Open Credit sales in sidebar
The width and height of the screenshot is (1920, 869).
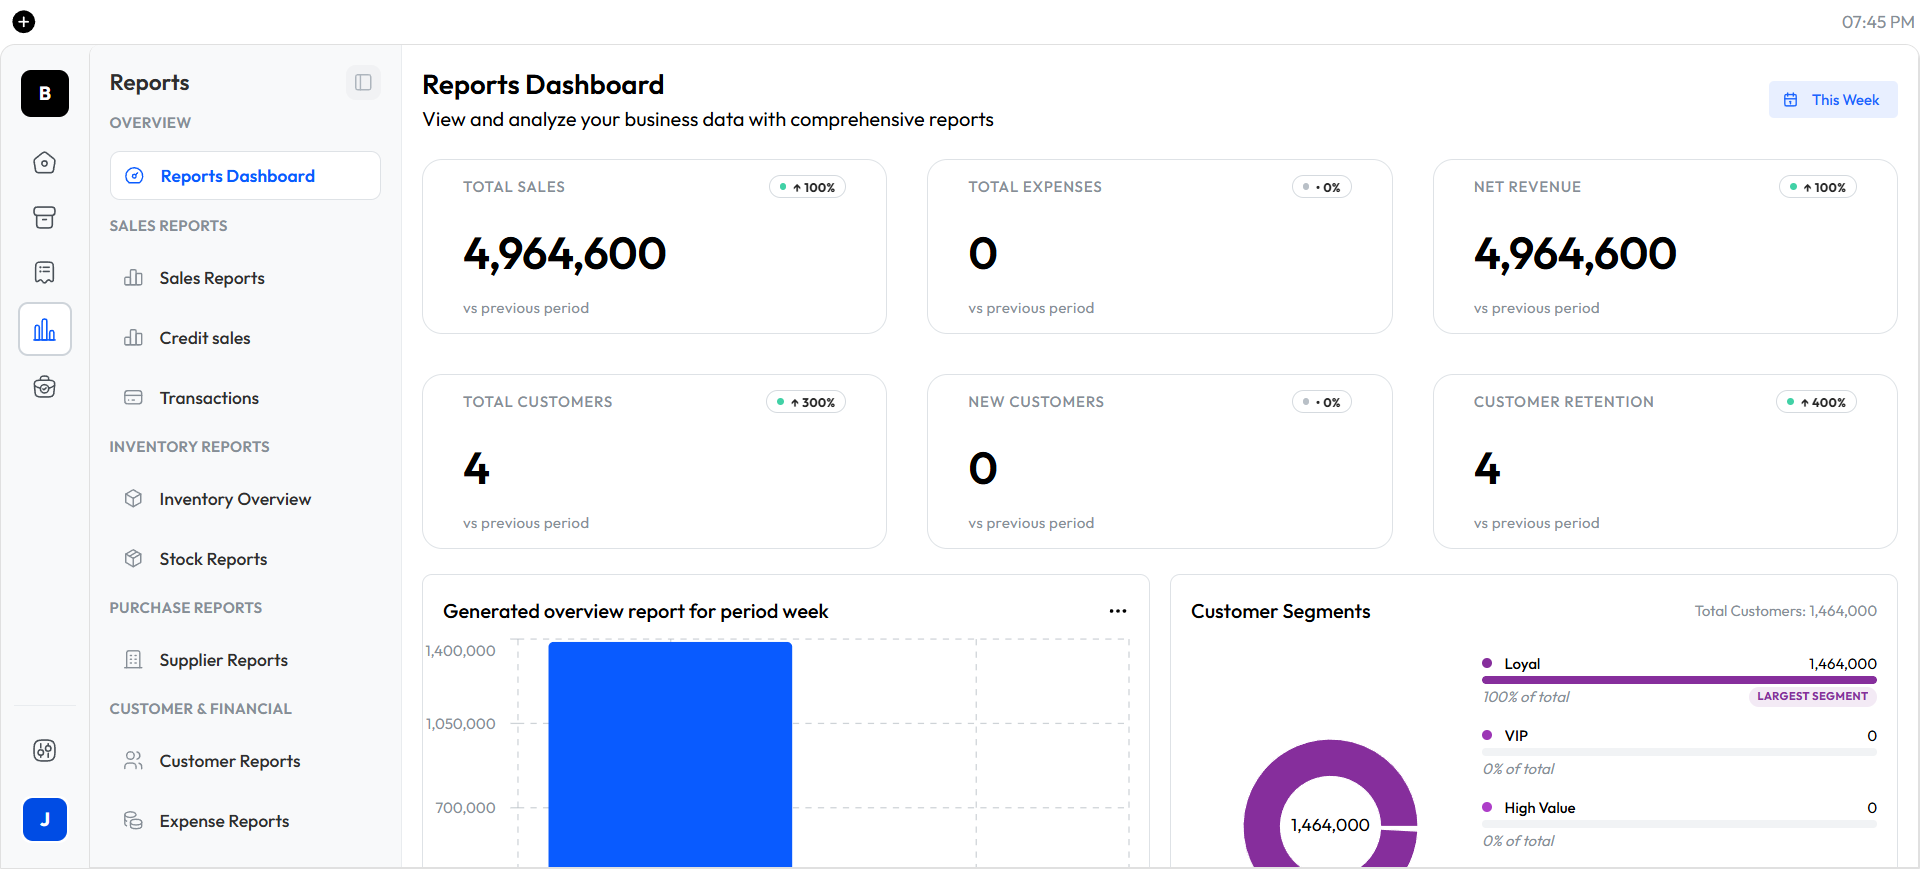coord(245,338)
